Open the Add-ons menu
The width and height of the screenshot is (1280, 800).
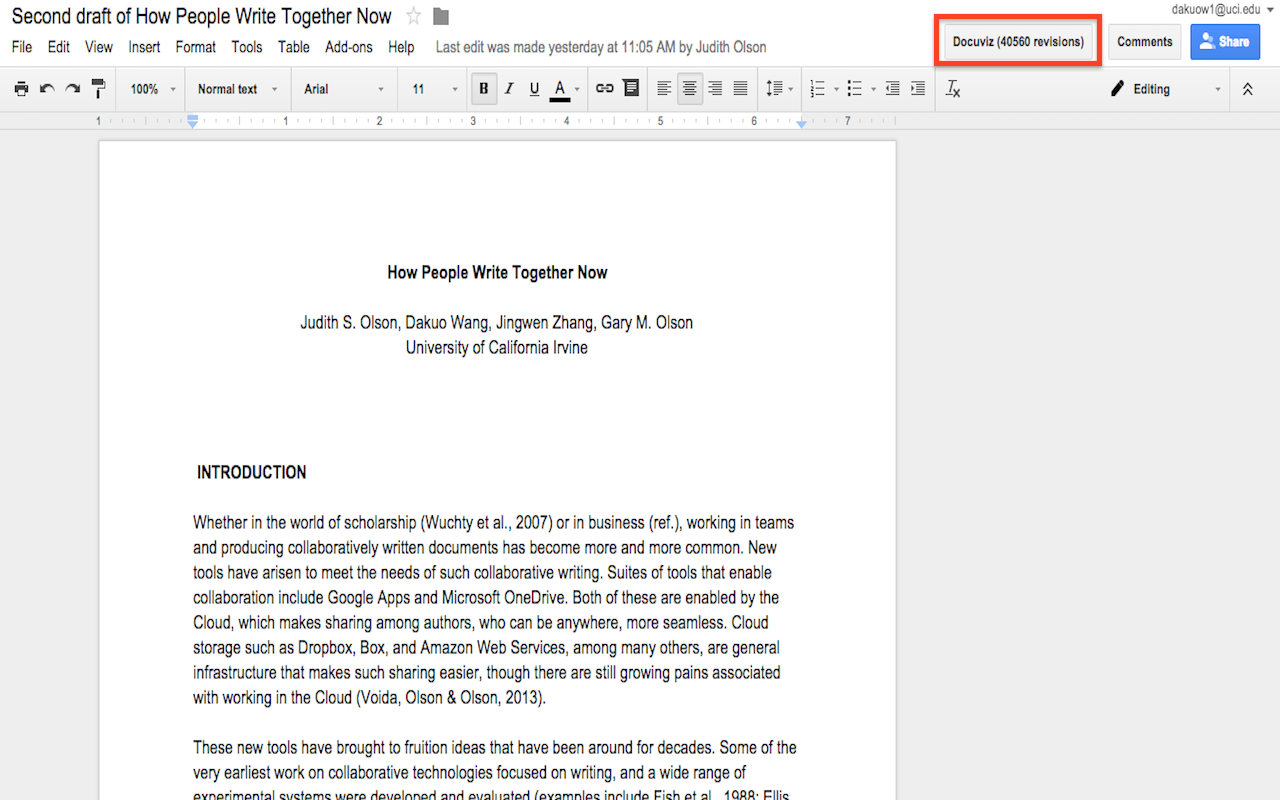tap(348, 47)
